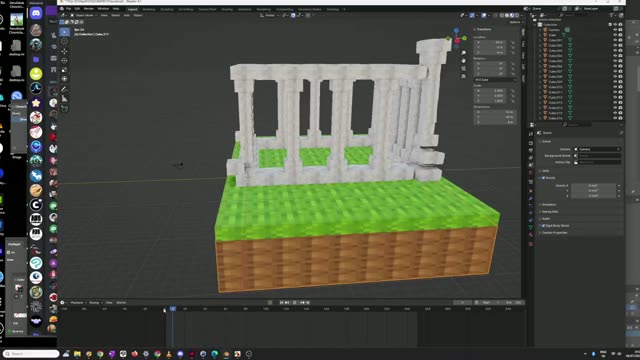Open the viewport Object menu
The height and width of the screenshot is (360, 640).
tap(138, 15)
